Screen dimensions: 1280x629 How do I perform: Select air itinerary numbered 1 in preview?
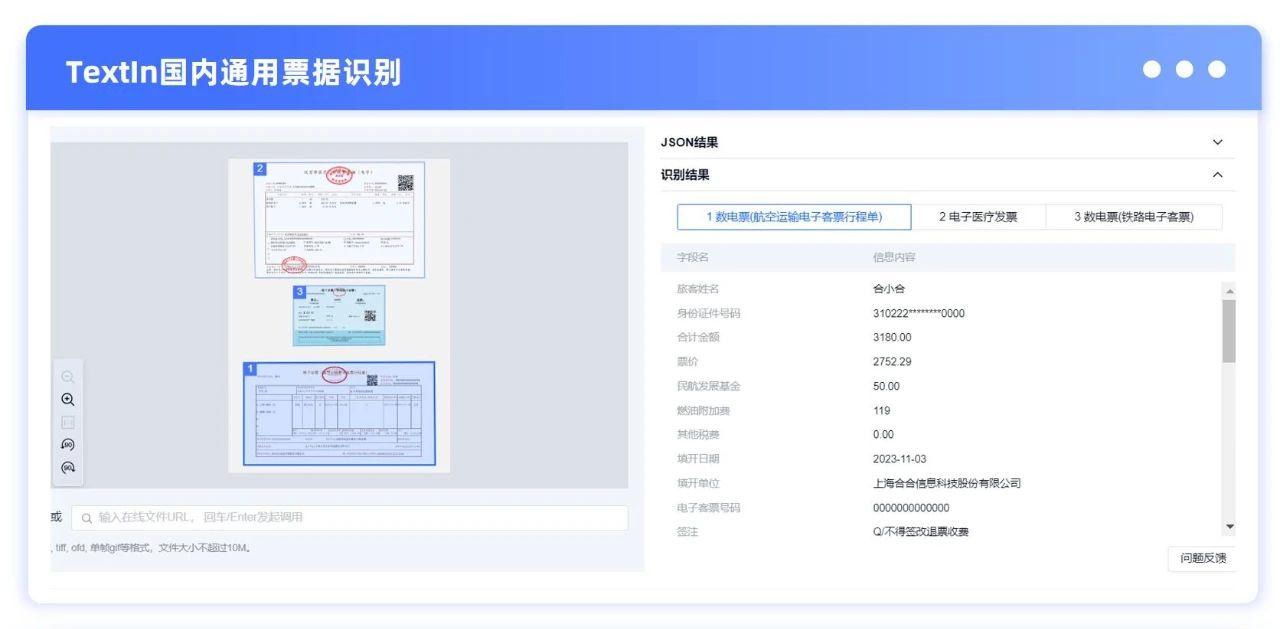[339, 412]
